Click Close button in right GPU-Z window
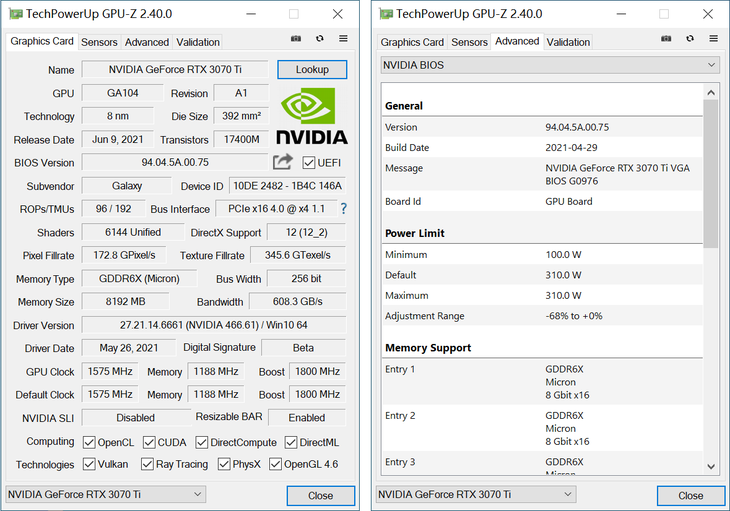730x511 pixels. [x=690, y=496]
